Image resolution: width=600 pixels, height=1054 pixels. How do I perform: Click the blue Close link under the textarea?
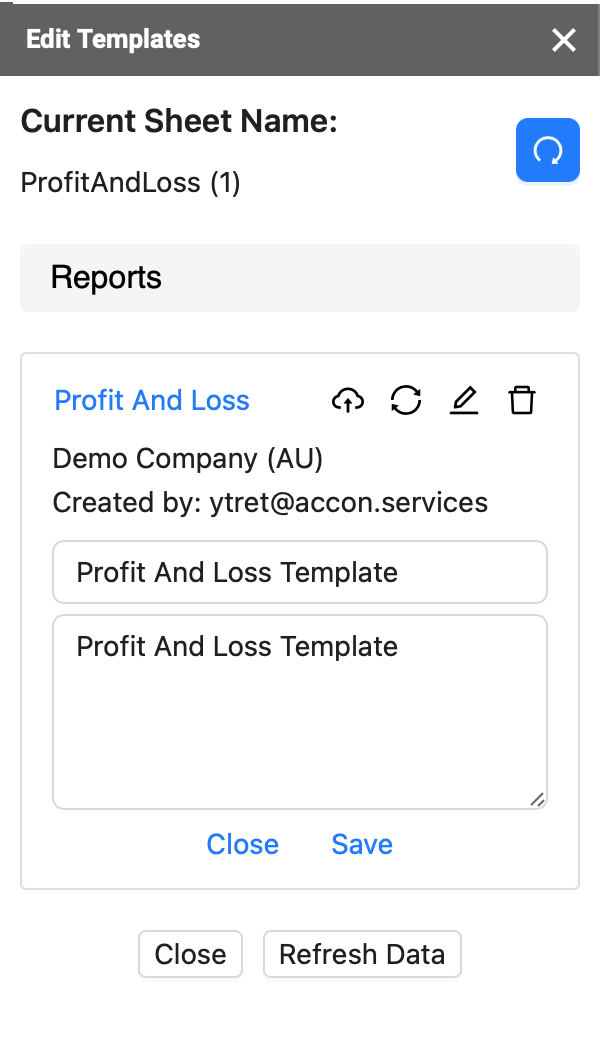tap(243, 844)
